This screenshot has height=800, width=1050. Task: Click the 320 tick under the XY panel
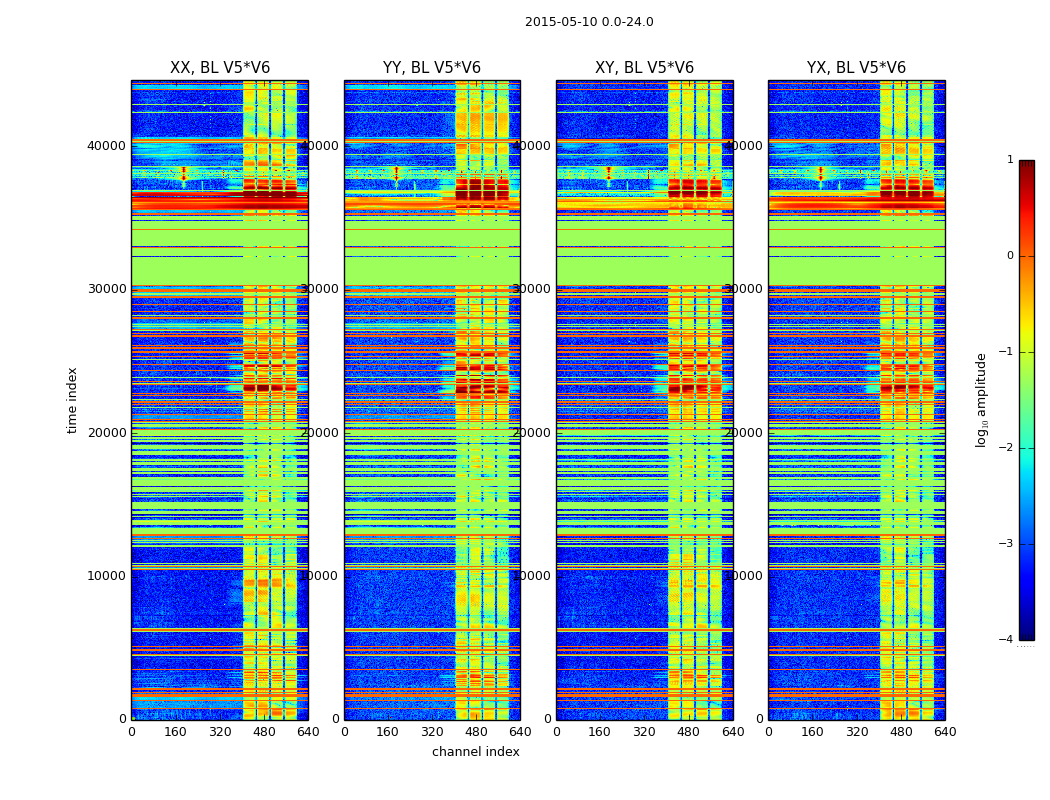(x=644, y=732)
